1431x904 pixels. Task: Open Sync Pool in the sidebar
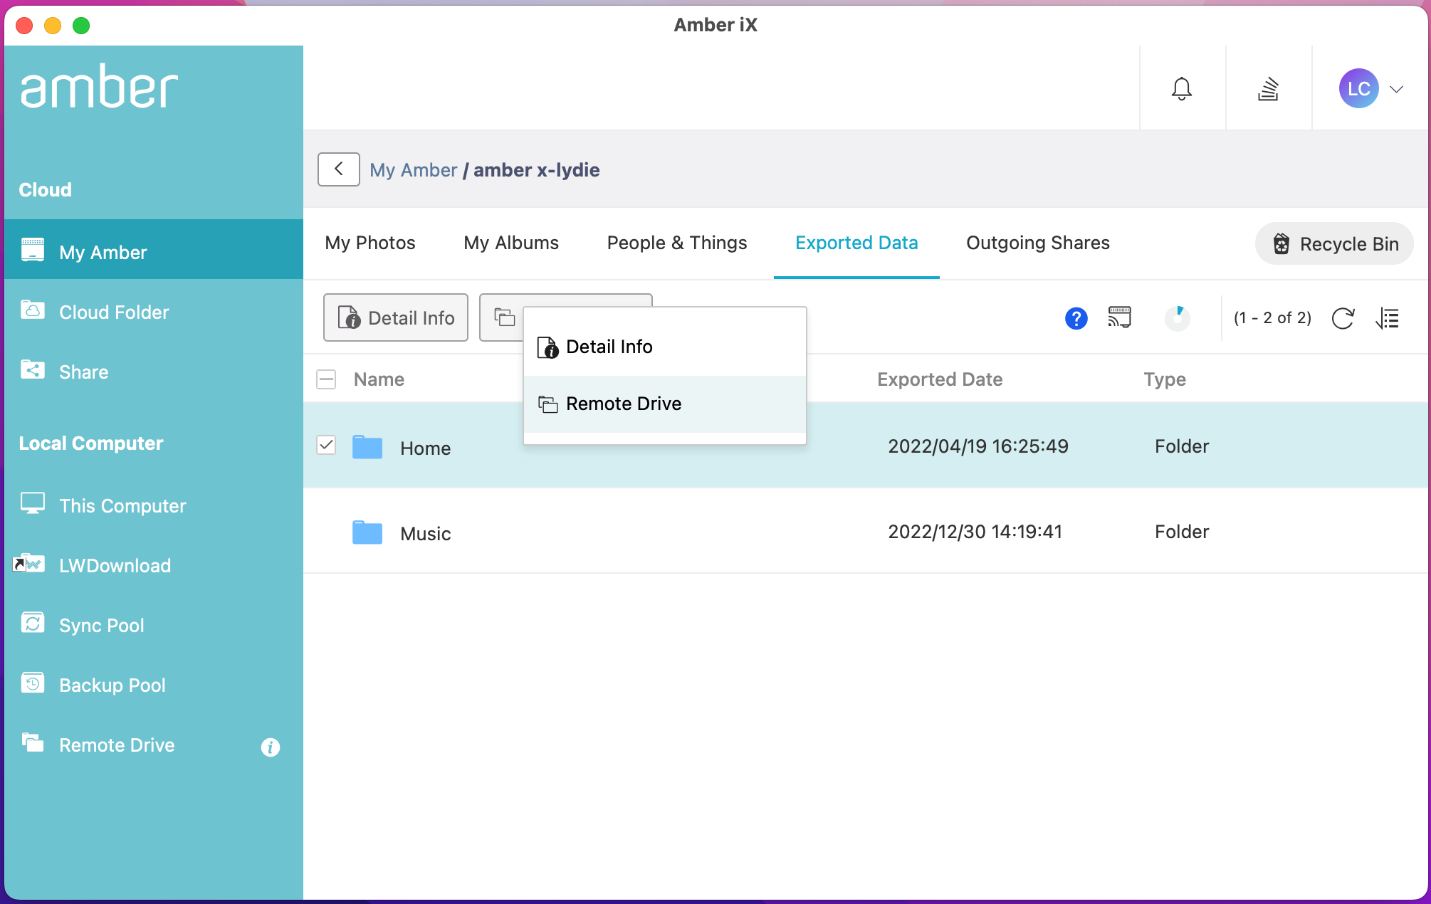[154, 625]
